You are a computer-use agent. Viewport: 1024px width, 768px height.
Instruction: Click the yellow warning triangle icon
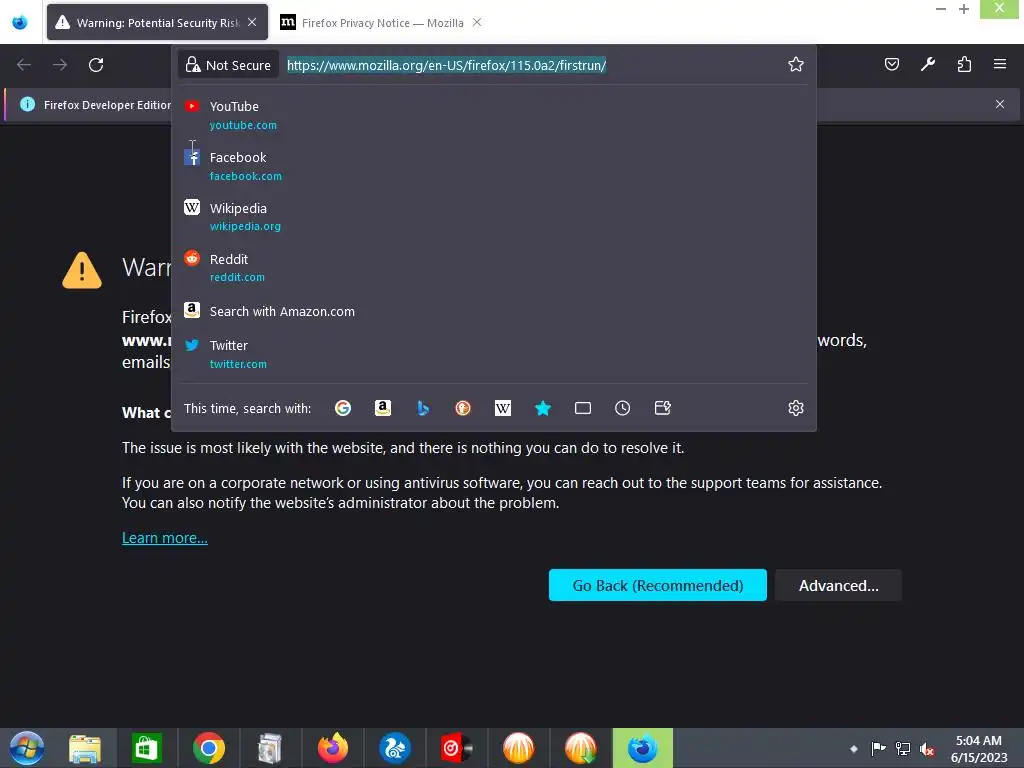[82, 270]
